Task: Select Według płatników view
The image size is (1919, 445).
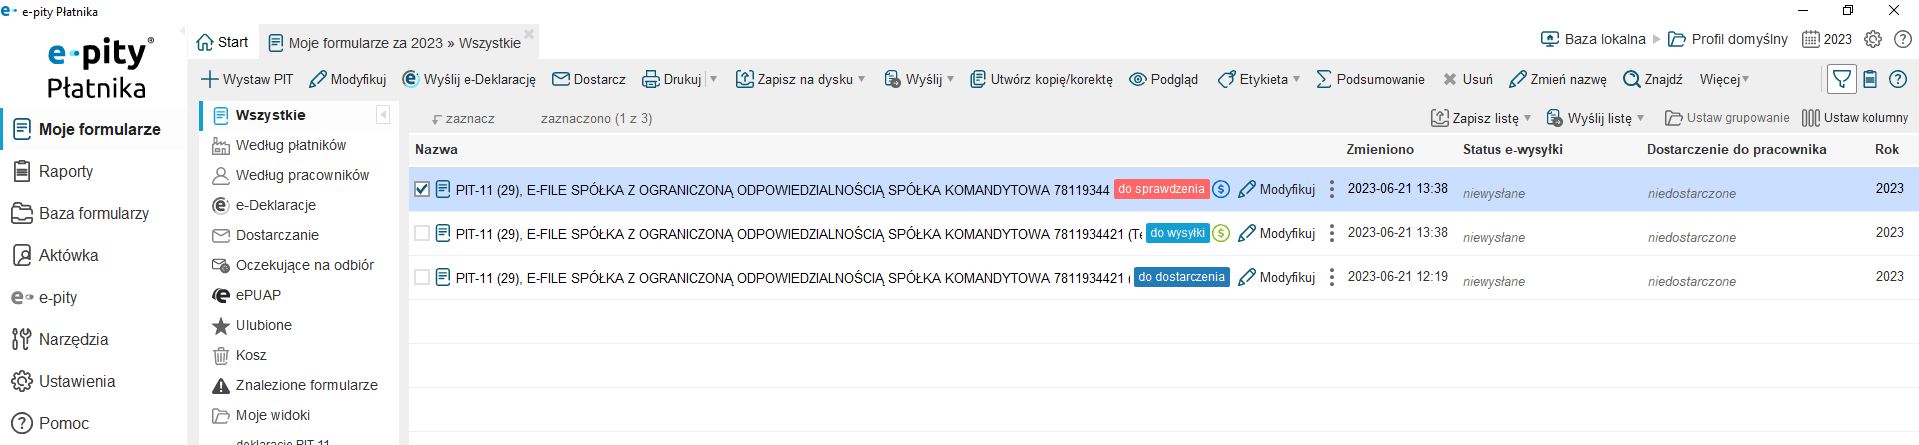Action: coord(290,145)
